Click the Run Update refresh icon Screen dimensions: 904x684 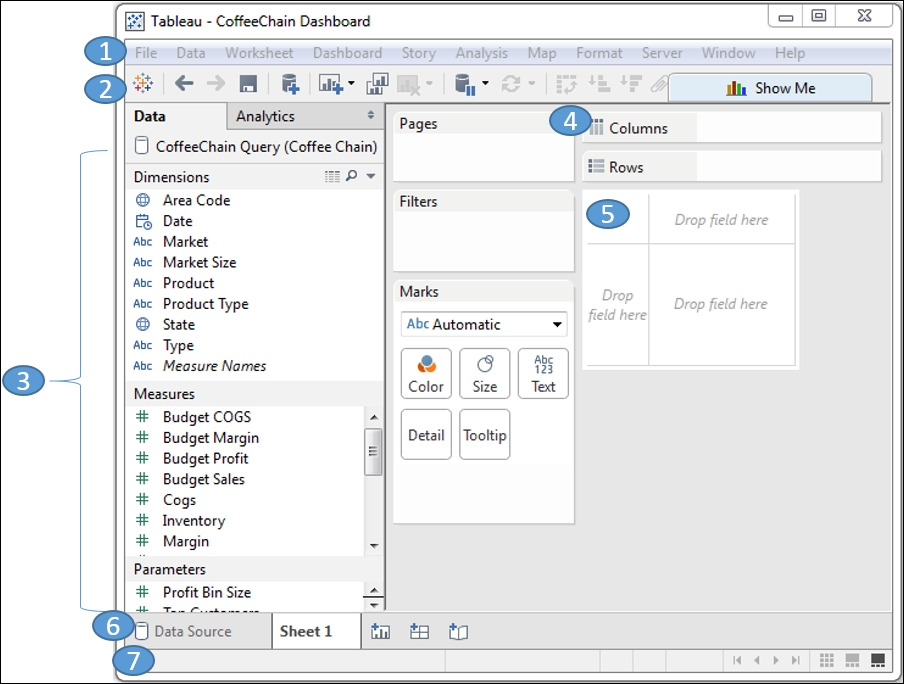511,84
